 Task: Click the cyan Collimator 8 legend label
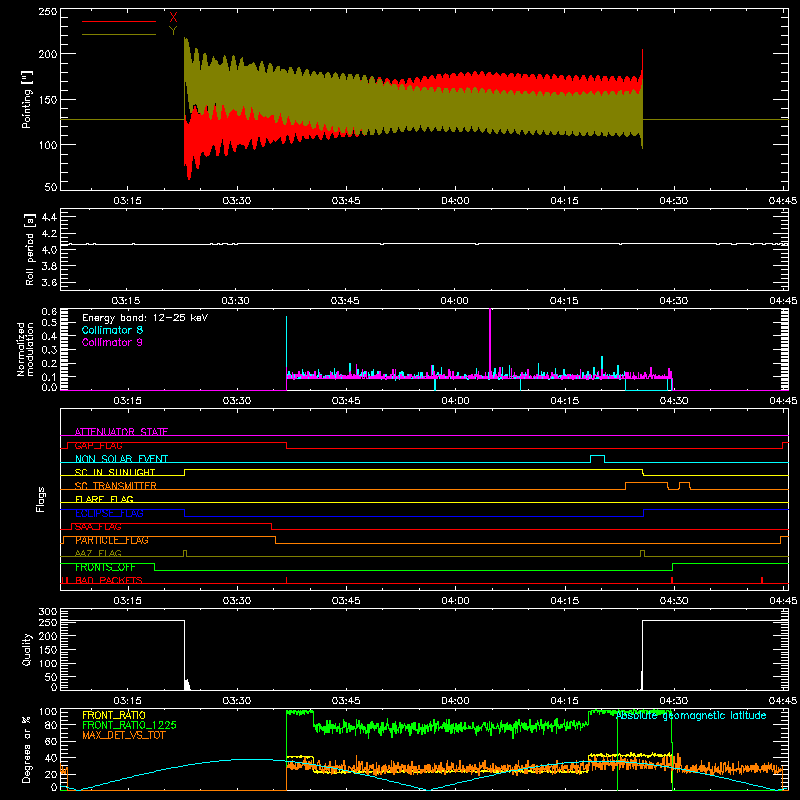112,330
